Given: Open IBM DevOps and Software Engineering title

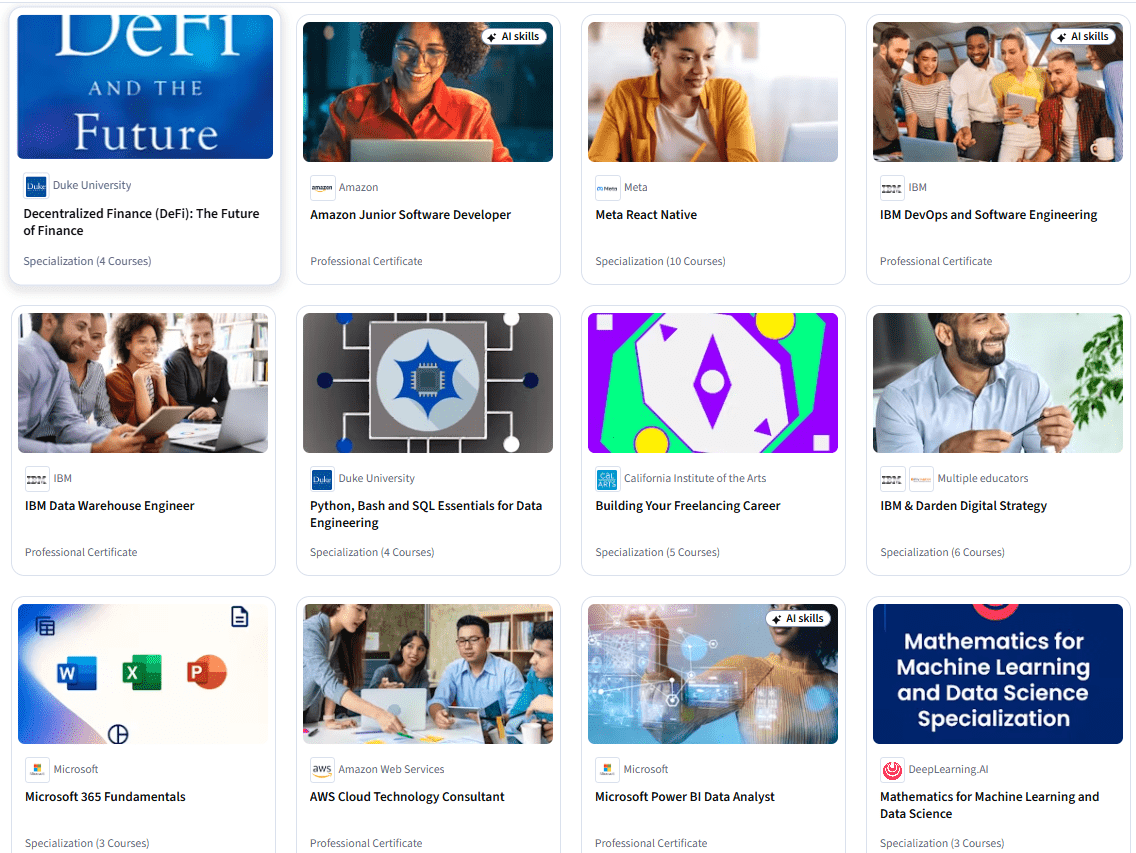Looking at the screenshot, I should pyautogui.click(x=988, y=215).
